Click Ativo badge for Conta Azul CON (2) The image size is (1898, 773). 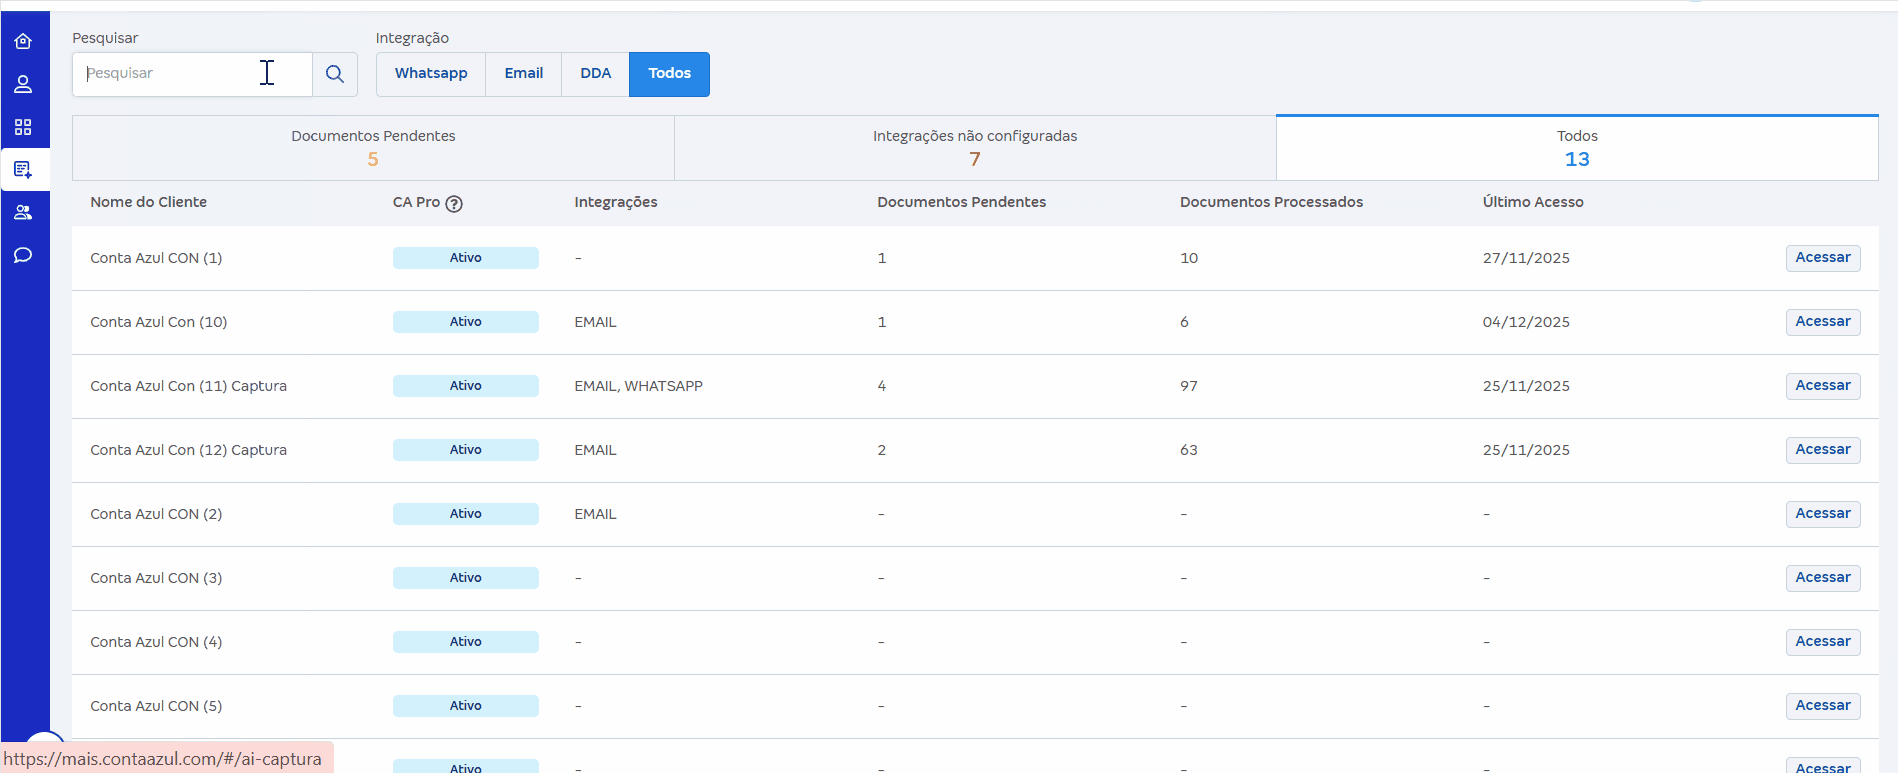(466, 514)
